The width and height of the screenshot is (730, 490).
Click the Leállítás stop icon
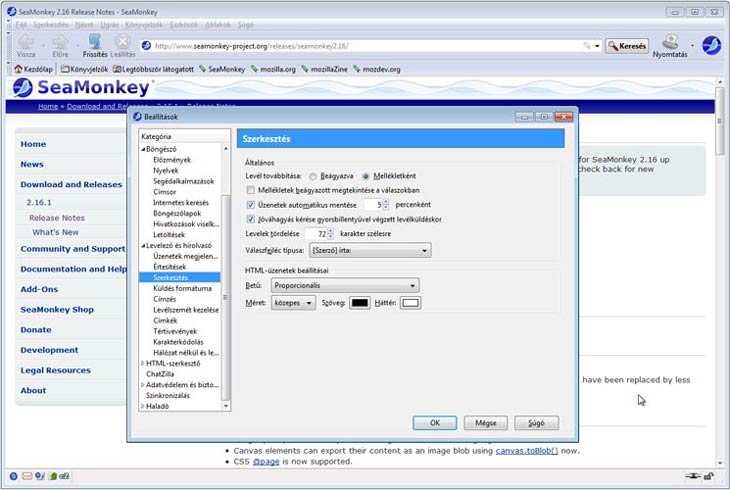click(122, 41)
